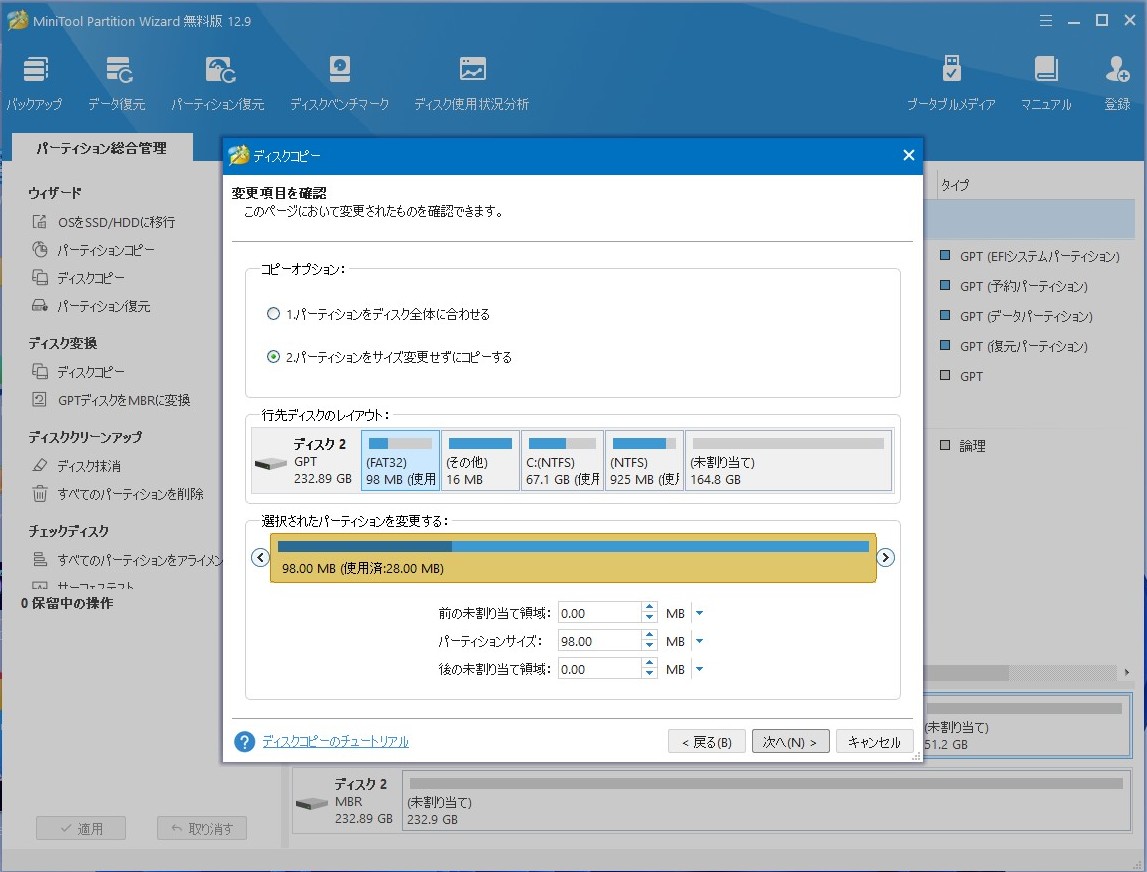Select option 2 パーティションをサイズ変更せずにコピーする
Image resolution: width=1147 pixels, height=872 pixels.
pyautogui.click(x=274, y=357)
